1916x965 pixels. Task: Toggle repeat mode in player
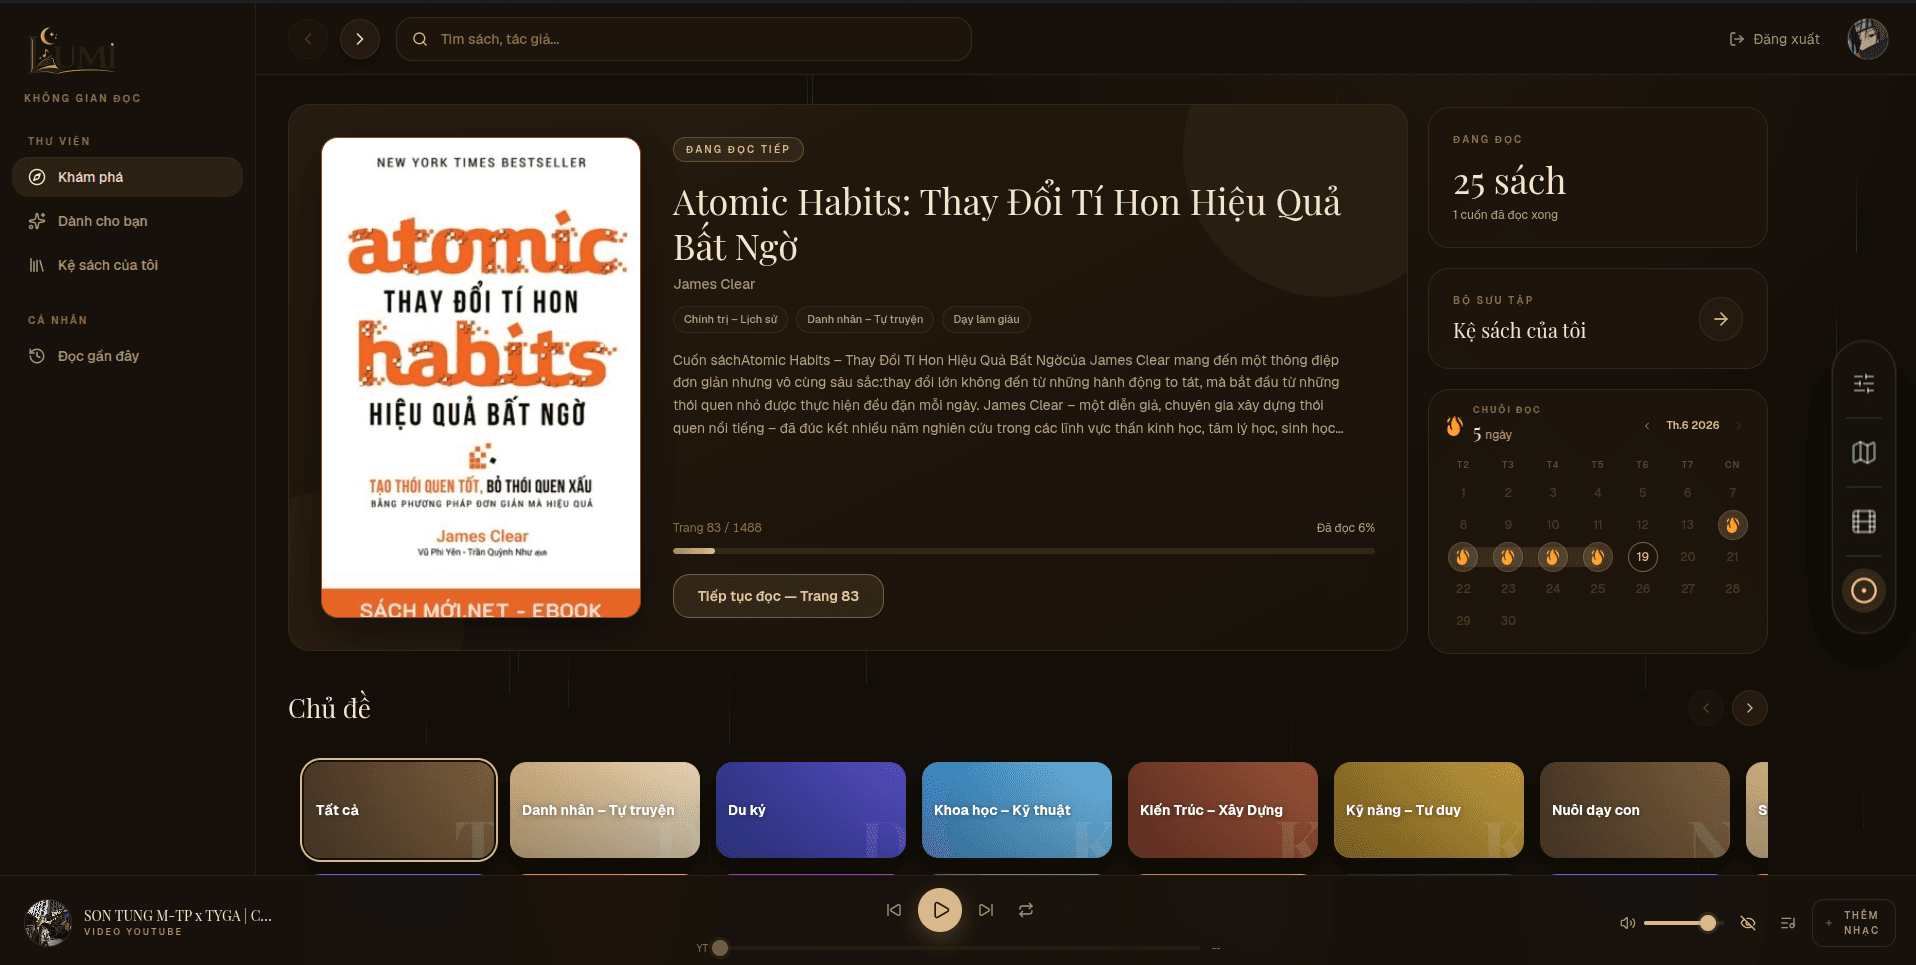1026,910
